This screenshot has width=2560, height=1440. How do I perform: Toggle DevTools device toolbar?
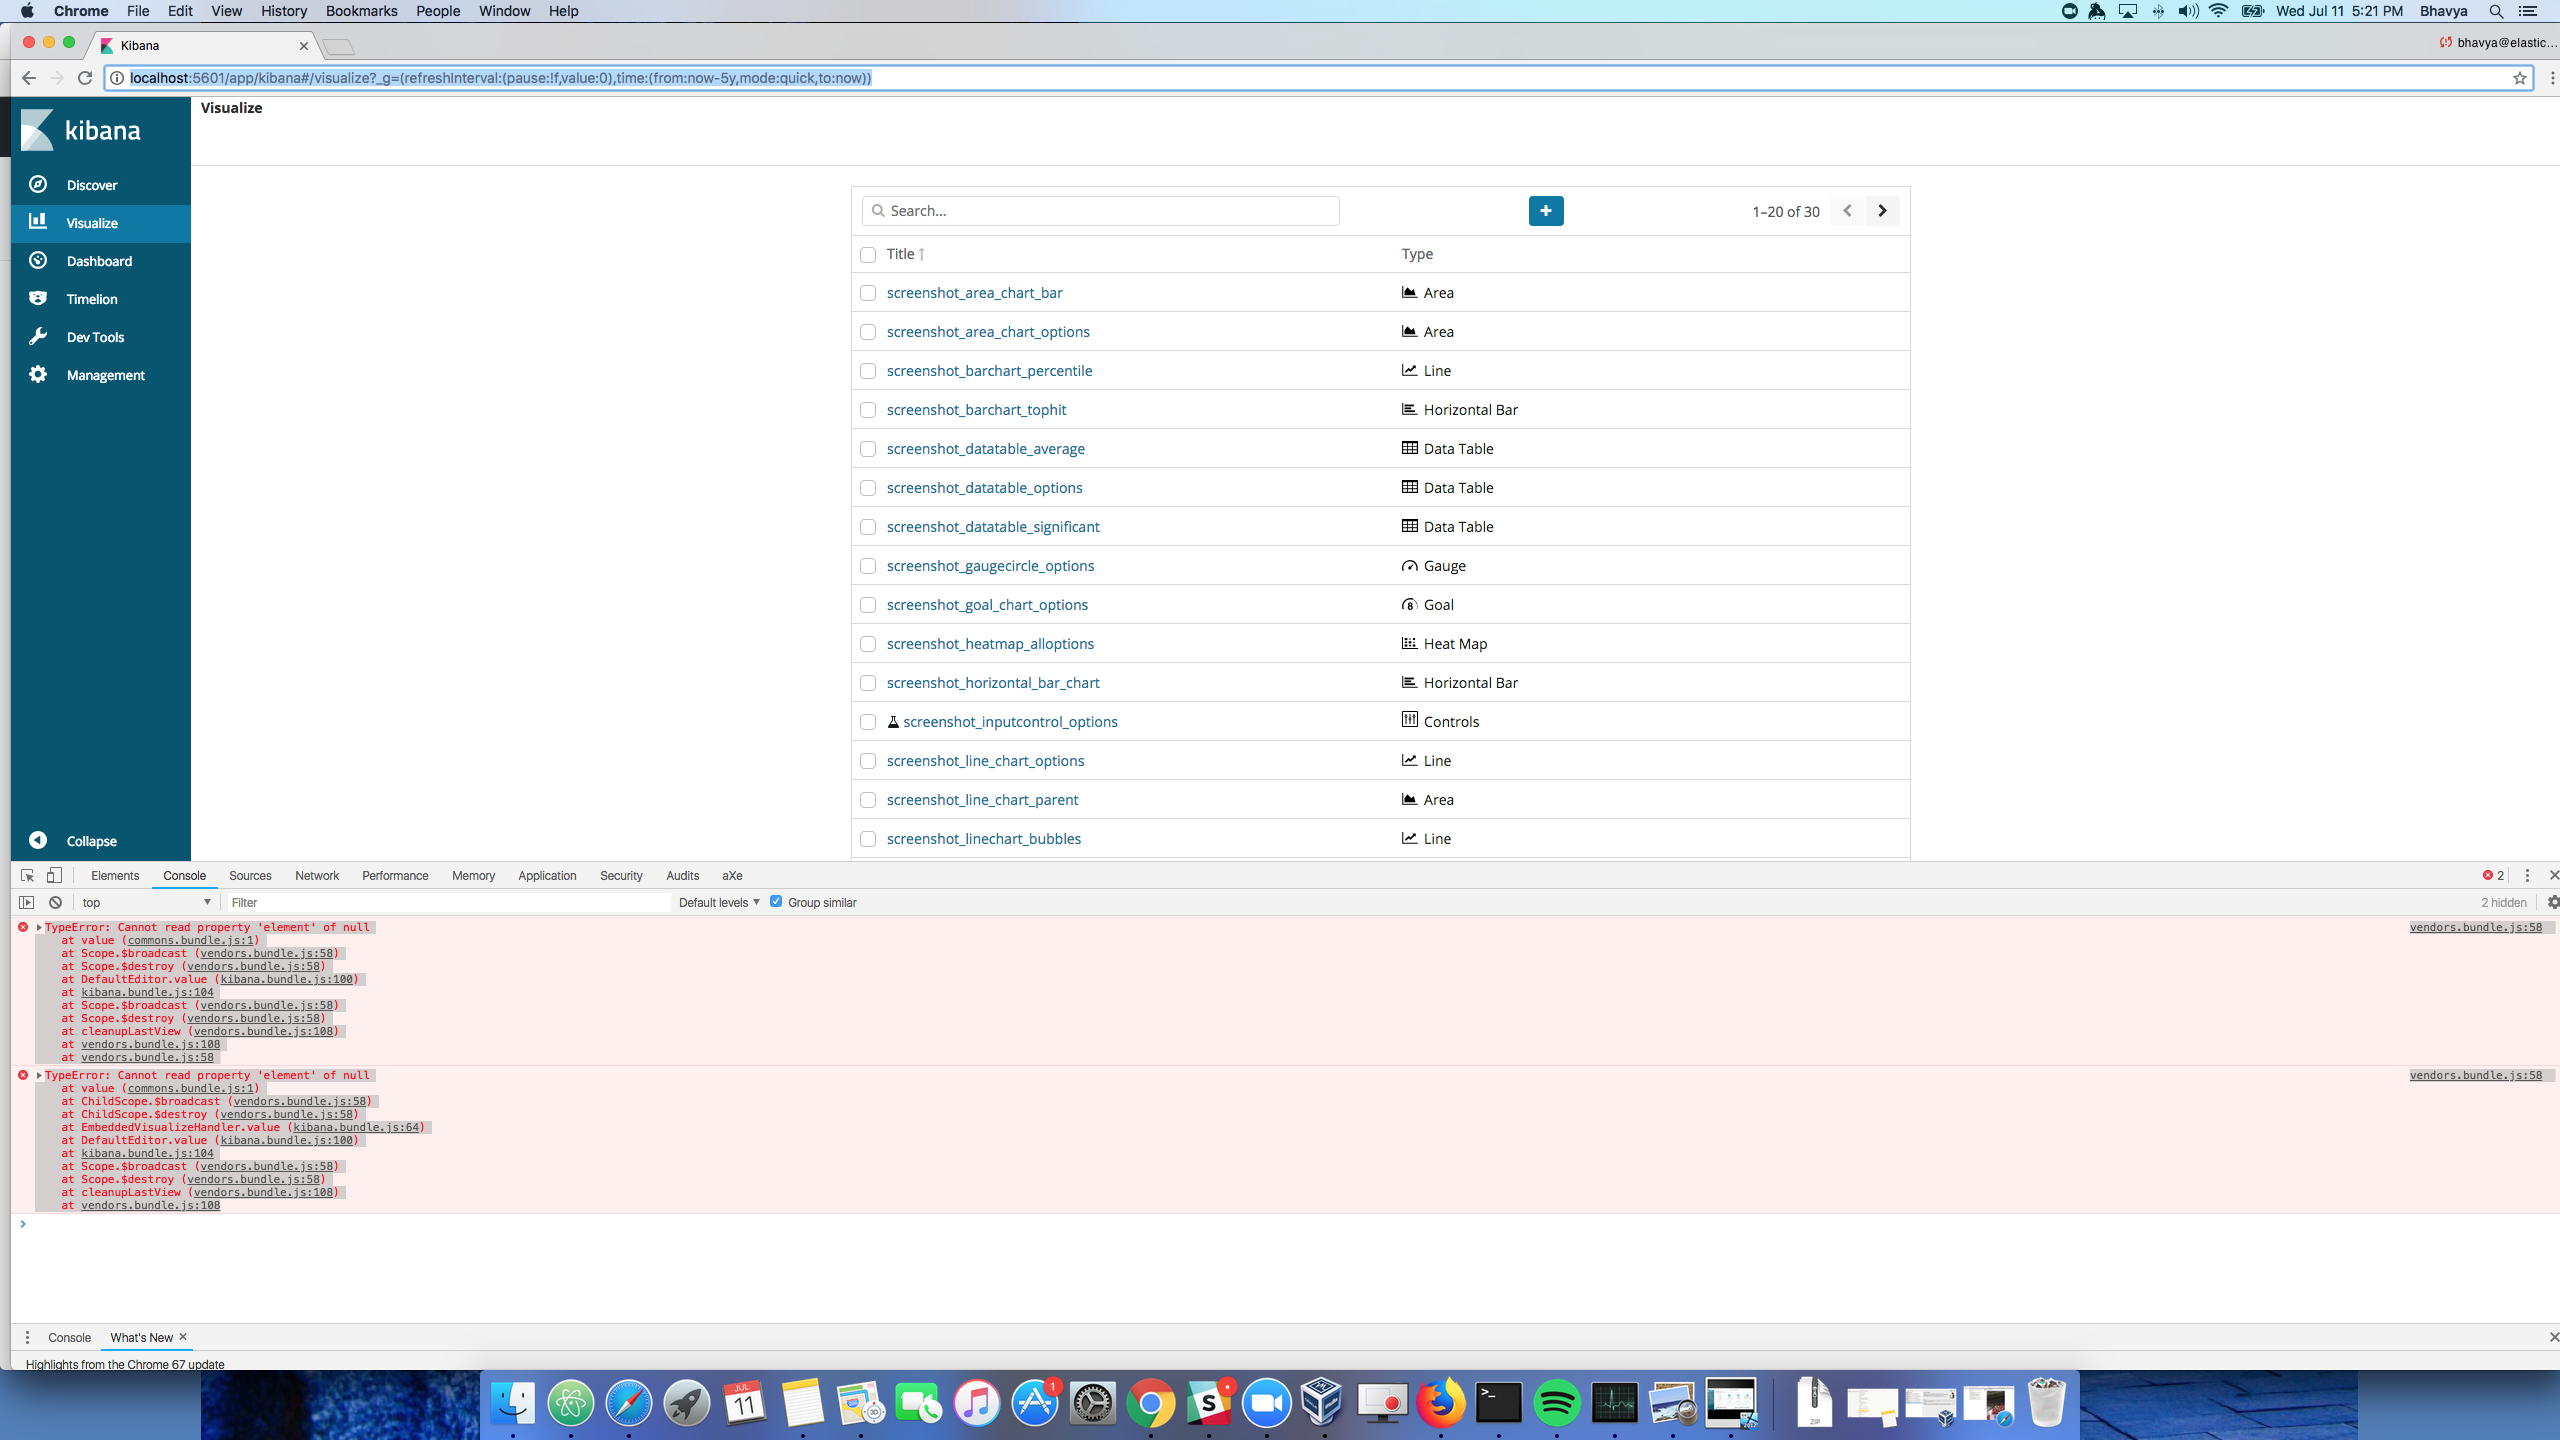[54, 875]
